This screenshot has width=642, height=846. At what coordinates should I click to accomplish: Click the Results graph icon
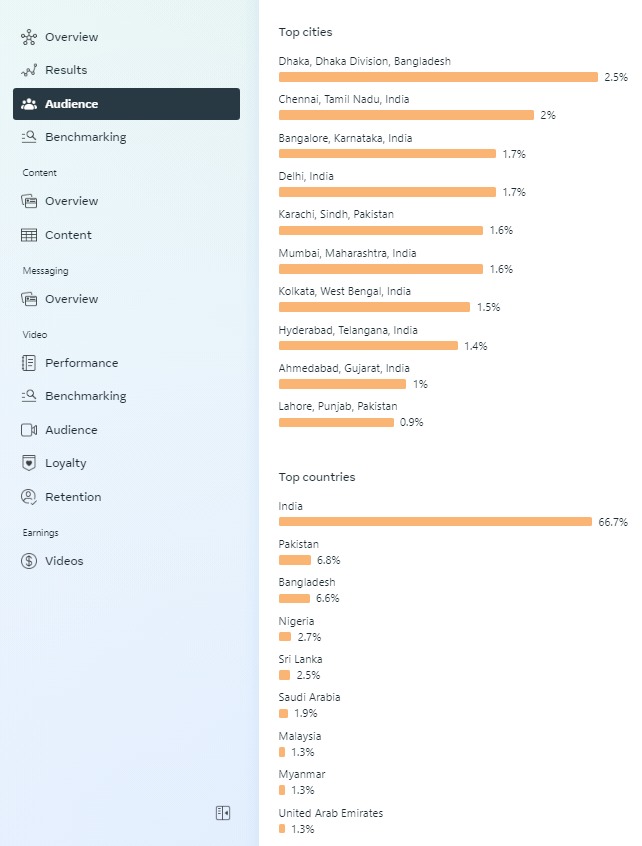29,70
